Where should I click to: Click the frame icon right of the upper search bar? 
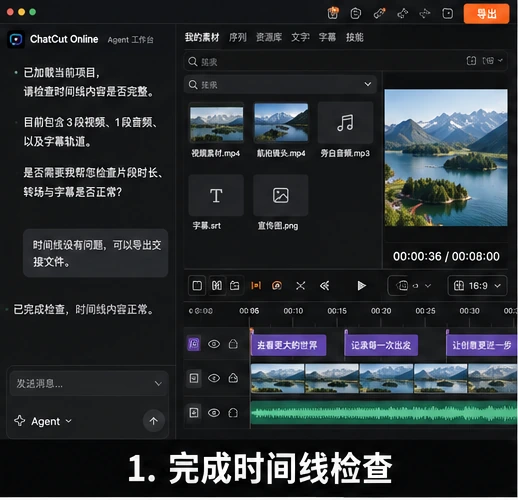point(471,61)
